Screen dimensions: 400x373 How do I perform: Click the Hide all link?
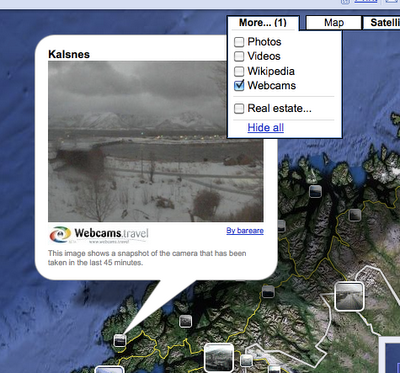tap(266, 128)
